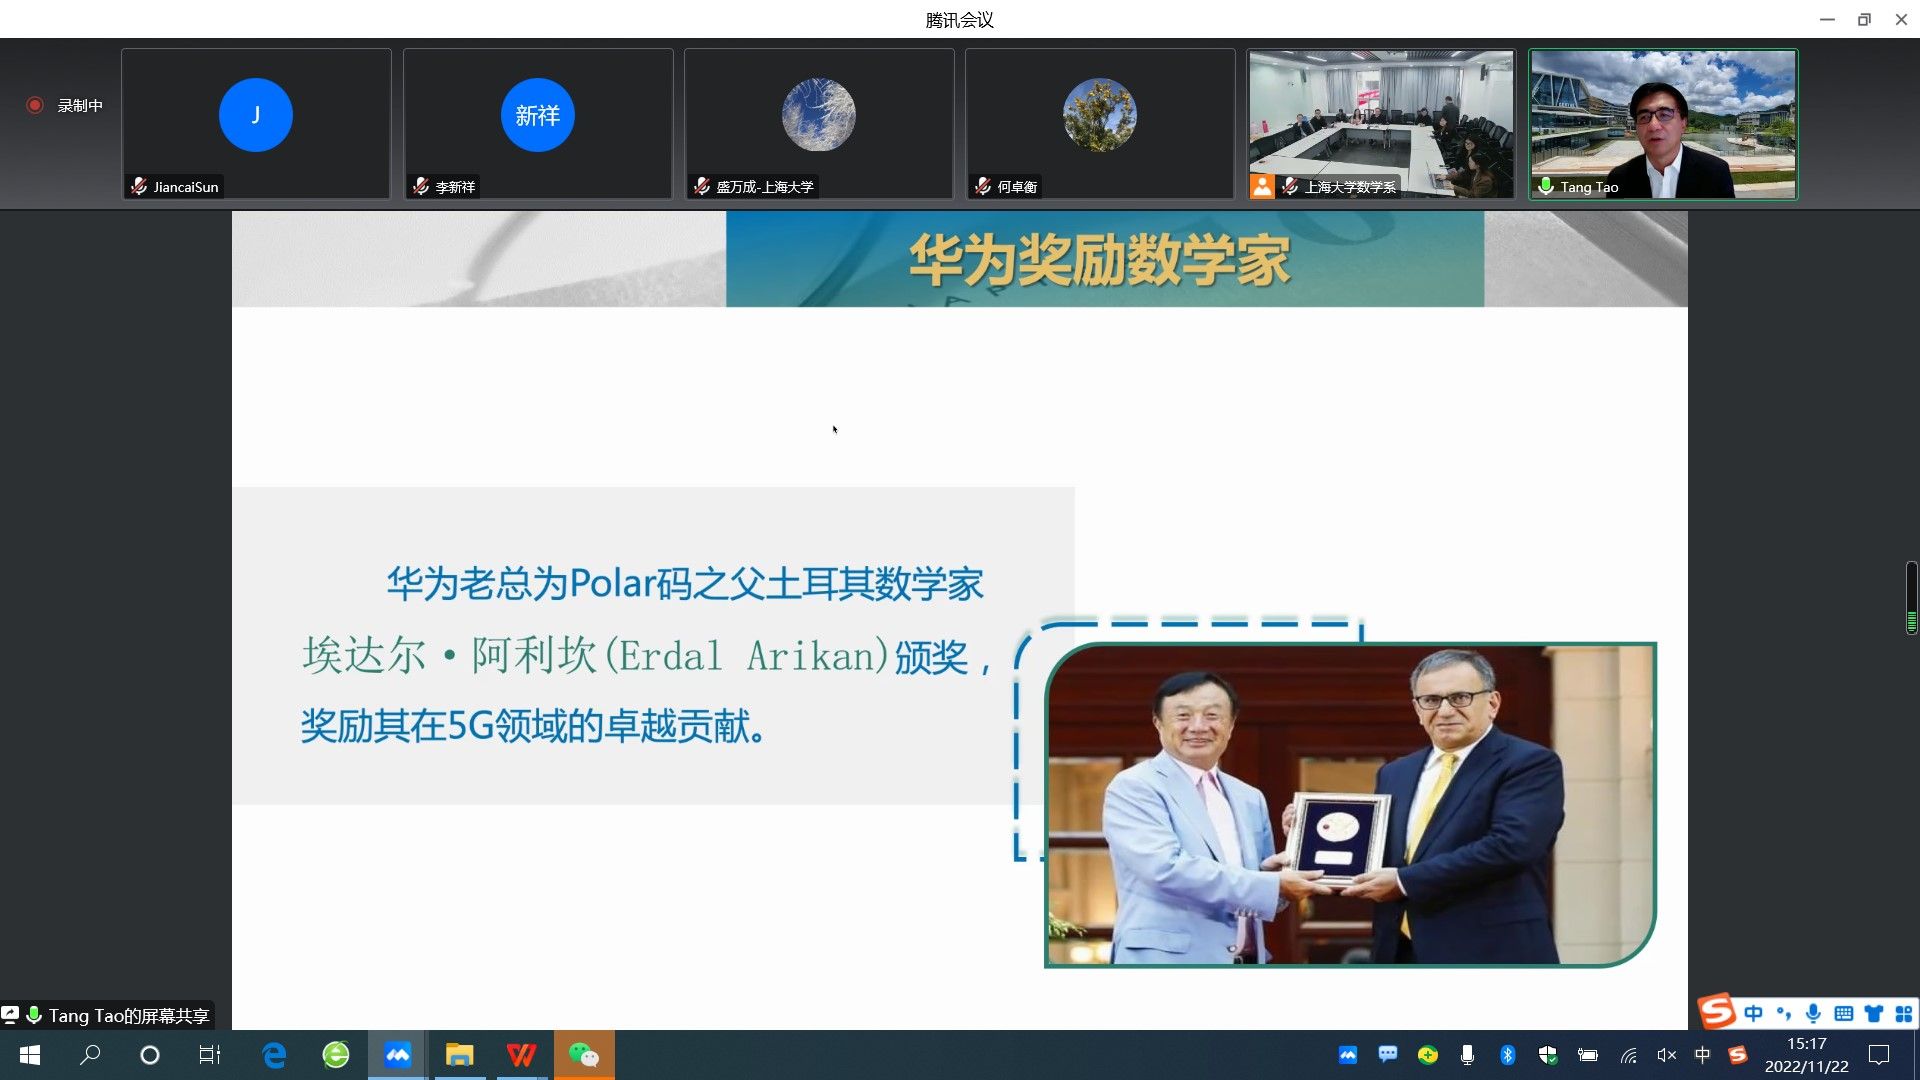Toggle Sogou 中 Chinese/English input mode
Viewport: 1920px width, 1080px height.
(x=1753, y=1014)
